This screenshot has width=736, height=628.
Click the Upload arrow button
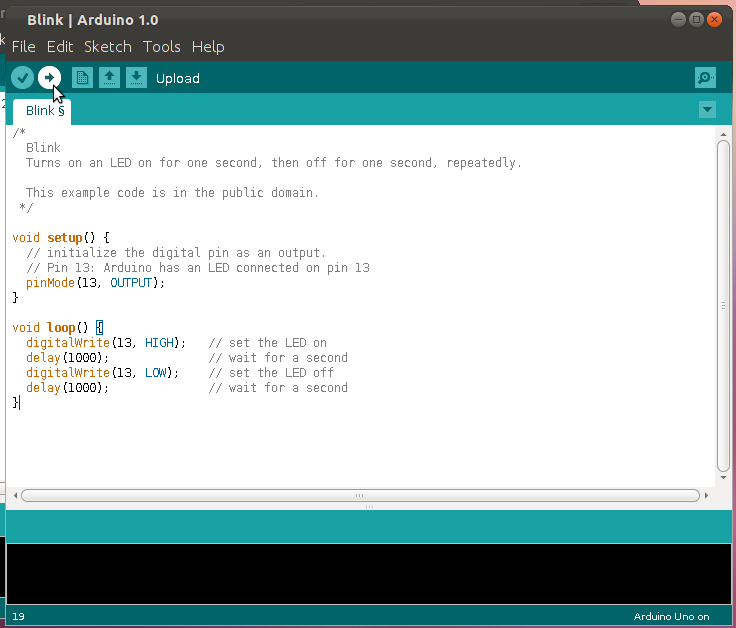pyautogui.click(x=49, y=77)
